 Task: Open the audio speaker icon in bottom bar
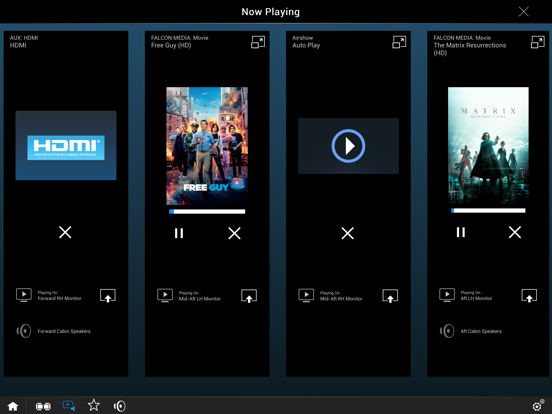[120, 406]
